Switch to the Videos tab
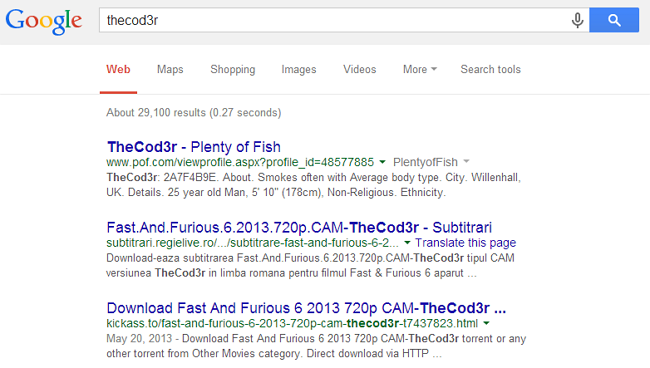This screenshot has width=650, height=368. pos(359,69)
